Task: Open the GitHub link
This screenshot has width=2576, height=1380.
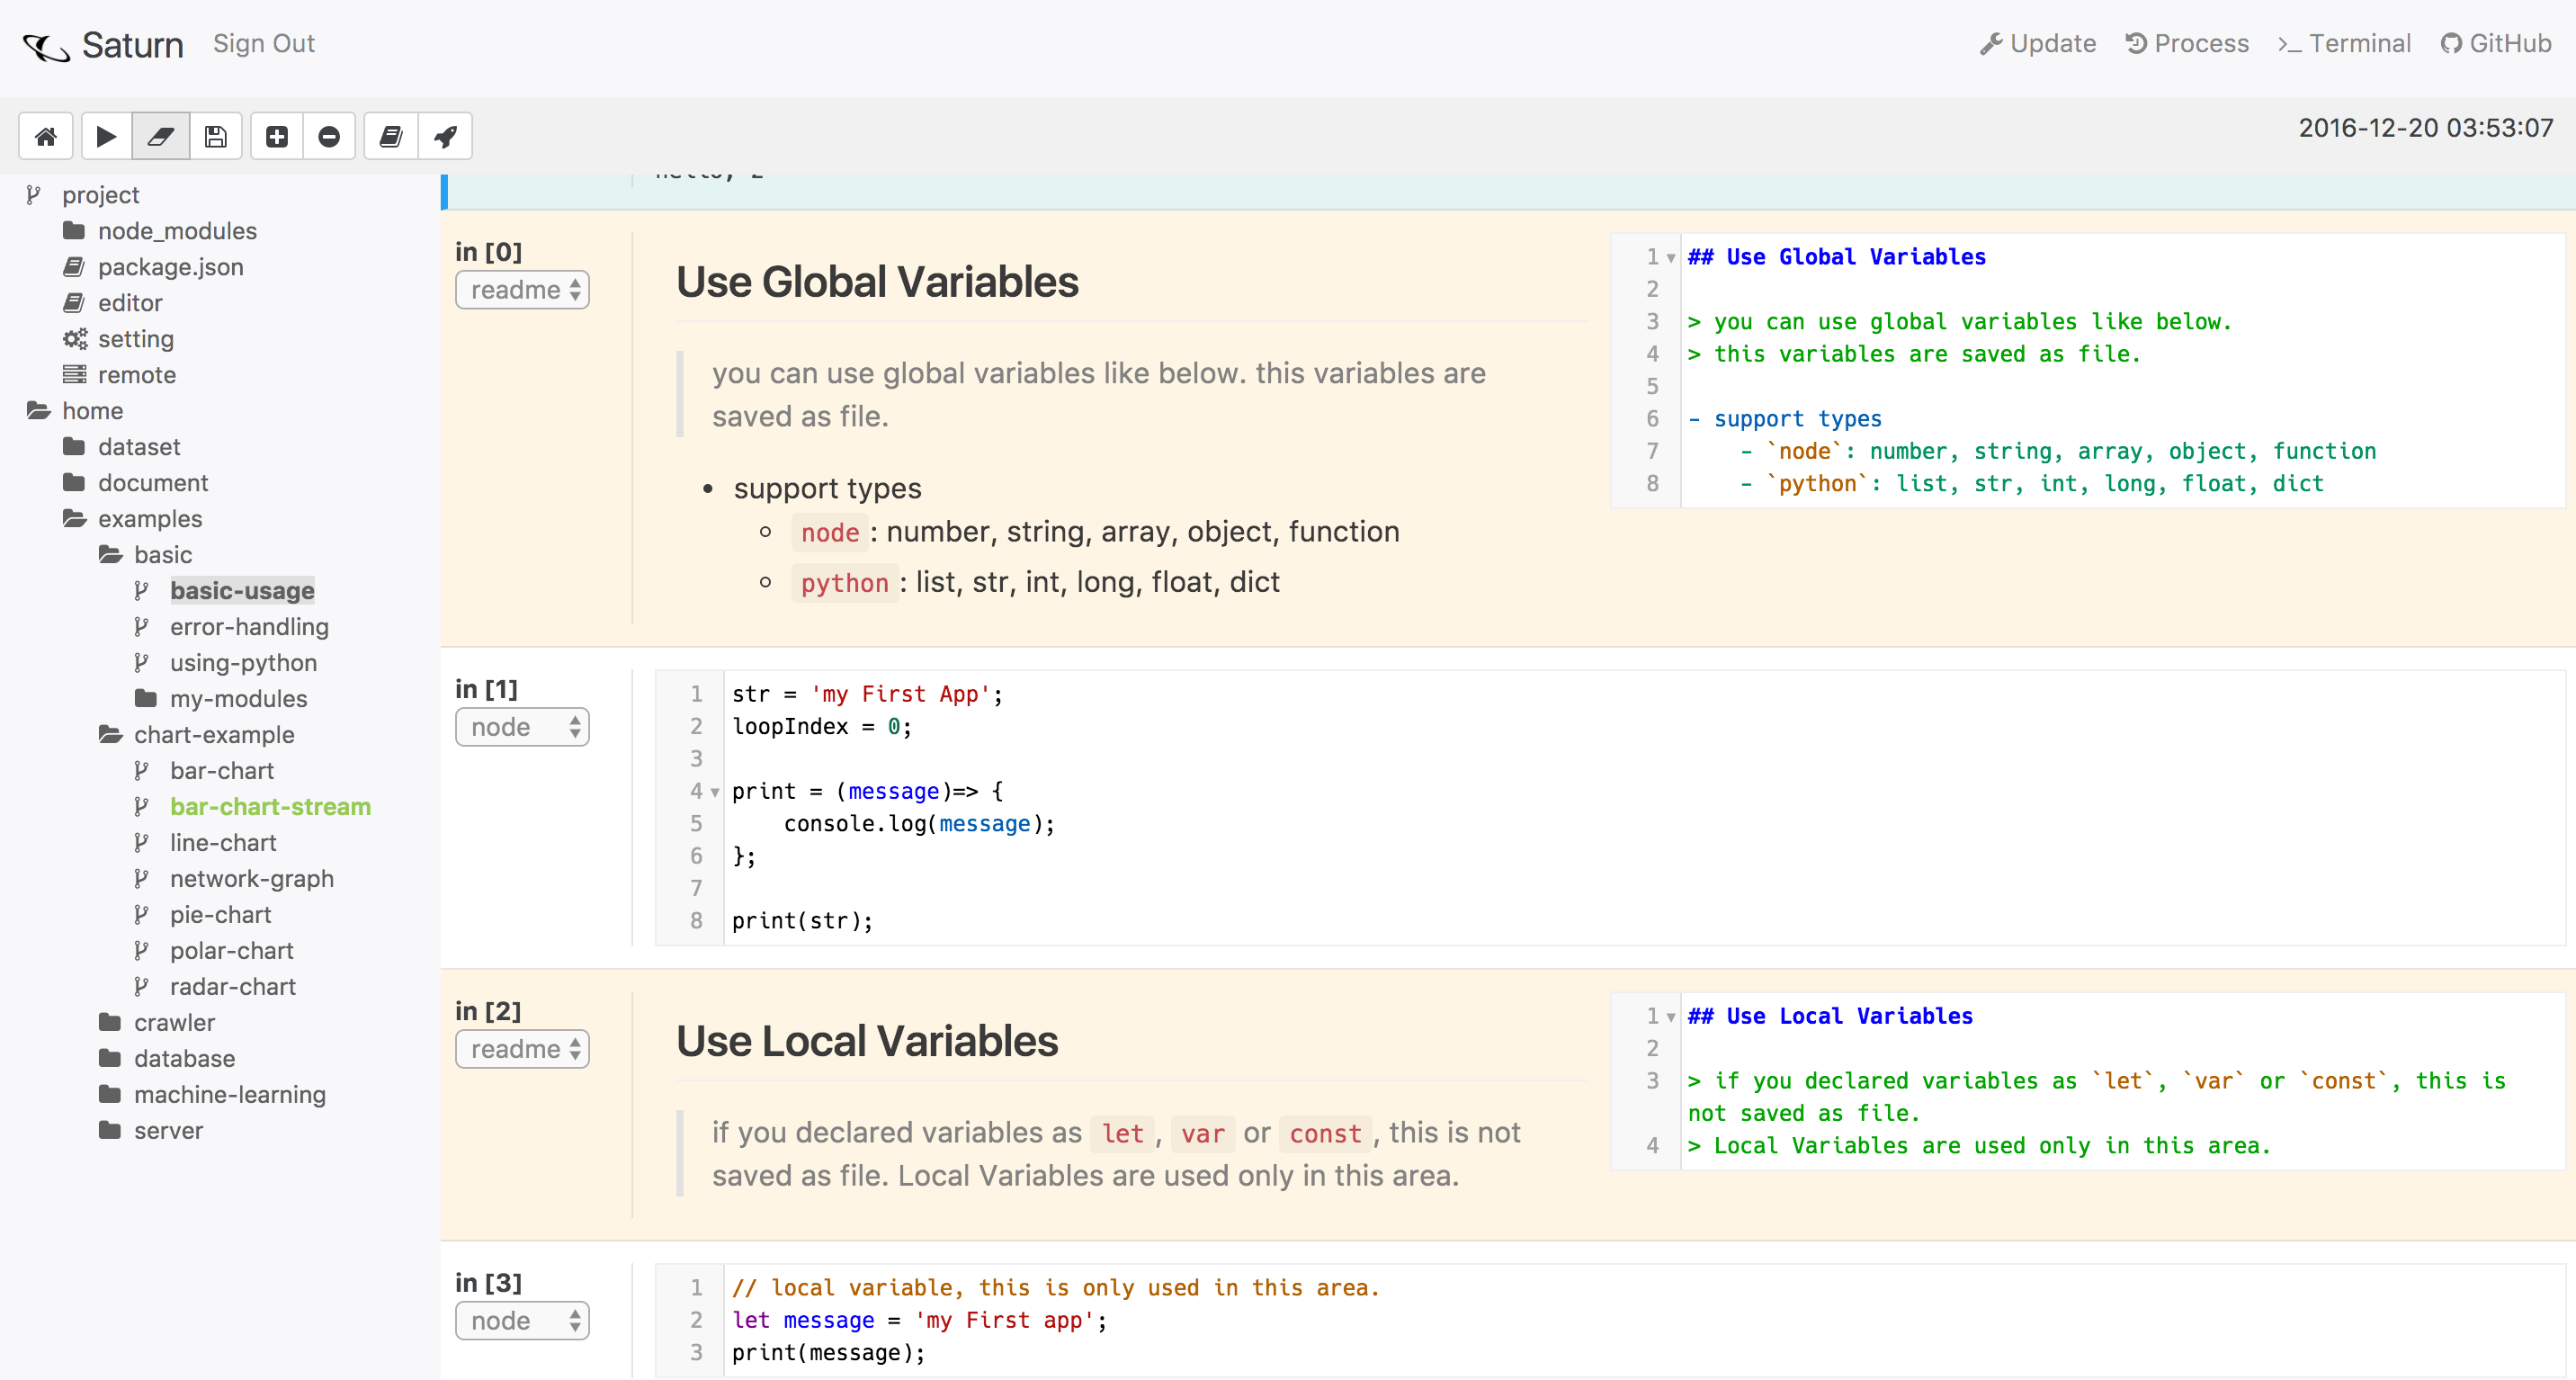Action: (x=2496, y=44)
